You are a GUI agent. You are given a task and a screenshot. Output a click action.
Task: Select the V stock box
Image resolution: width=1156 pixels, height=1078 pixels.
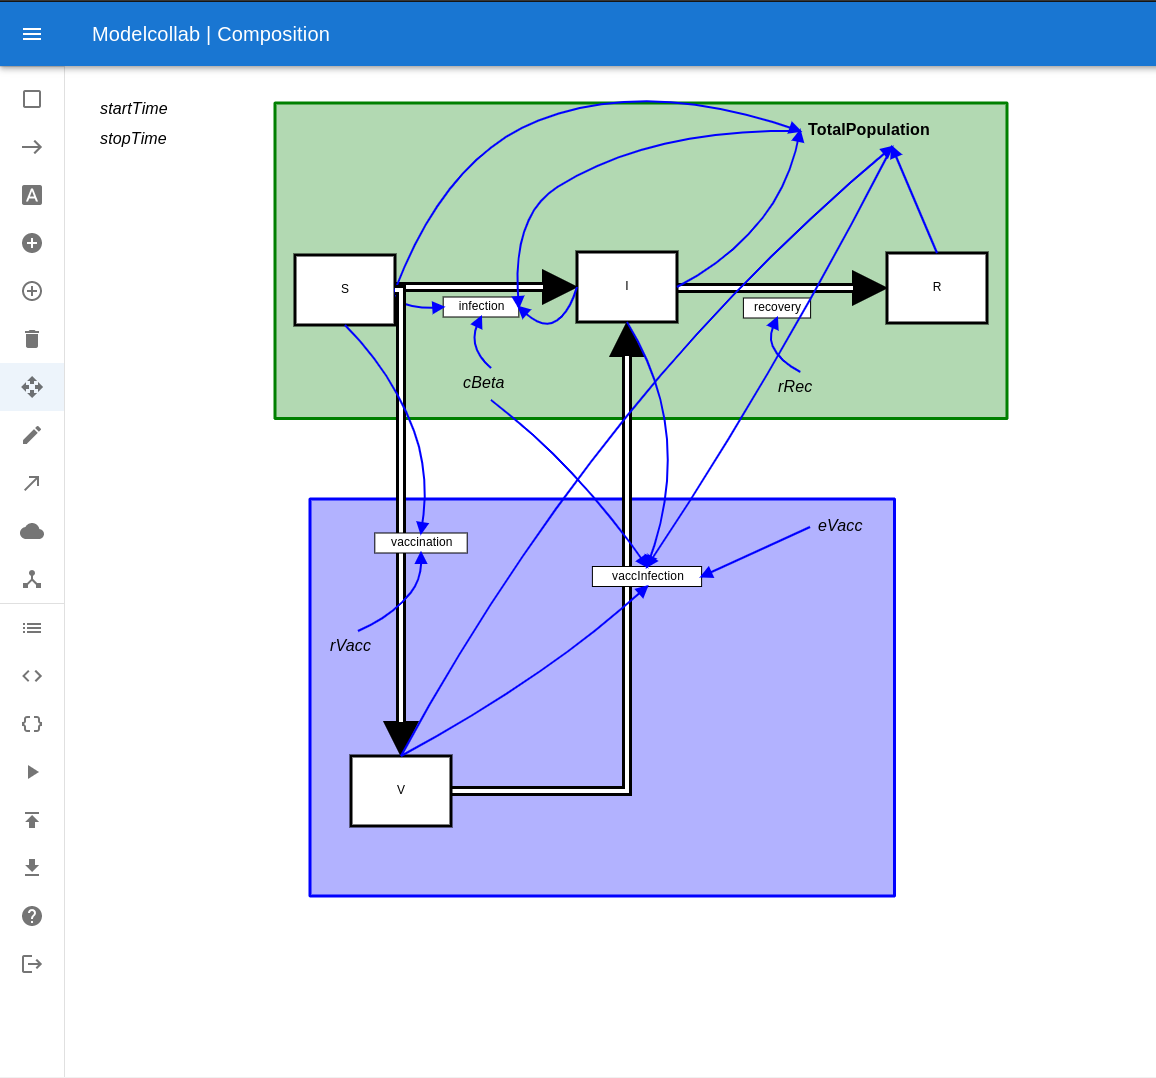pyautogui.click(x=401, y=790)
